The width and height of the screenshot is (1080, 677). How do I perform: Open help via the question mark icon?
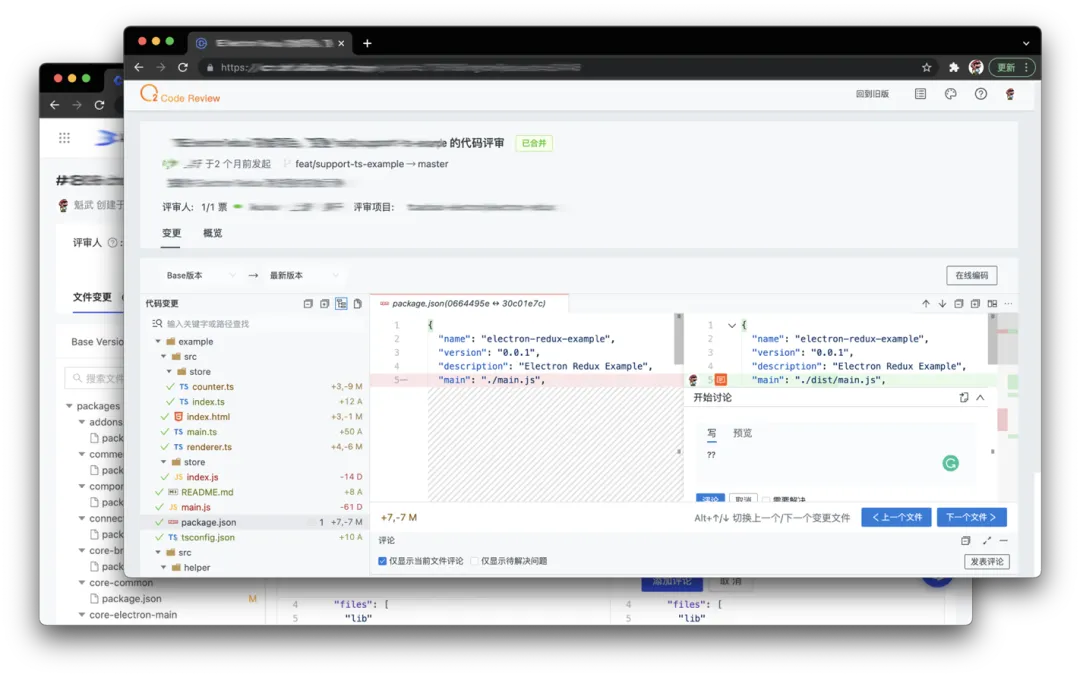(x=981, y=93)
